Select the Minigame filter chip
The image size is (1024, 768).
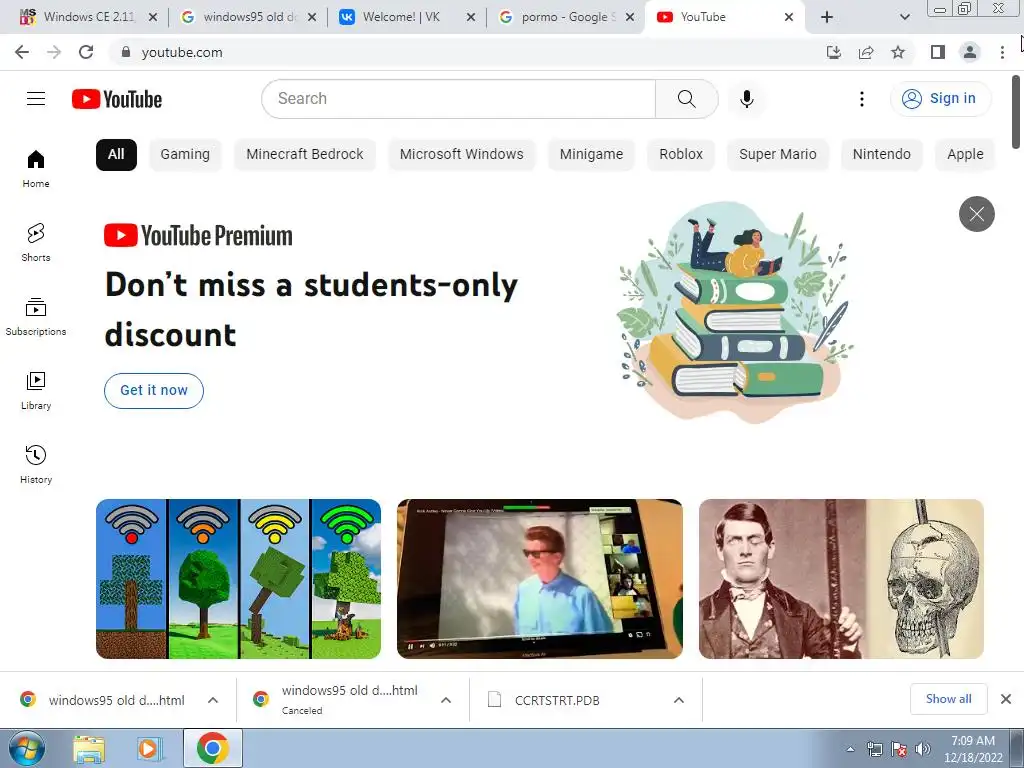tap(591, 155)
